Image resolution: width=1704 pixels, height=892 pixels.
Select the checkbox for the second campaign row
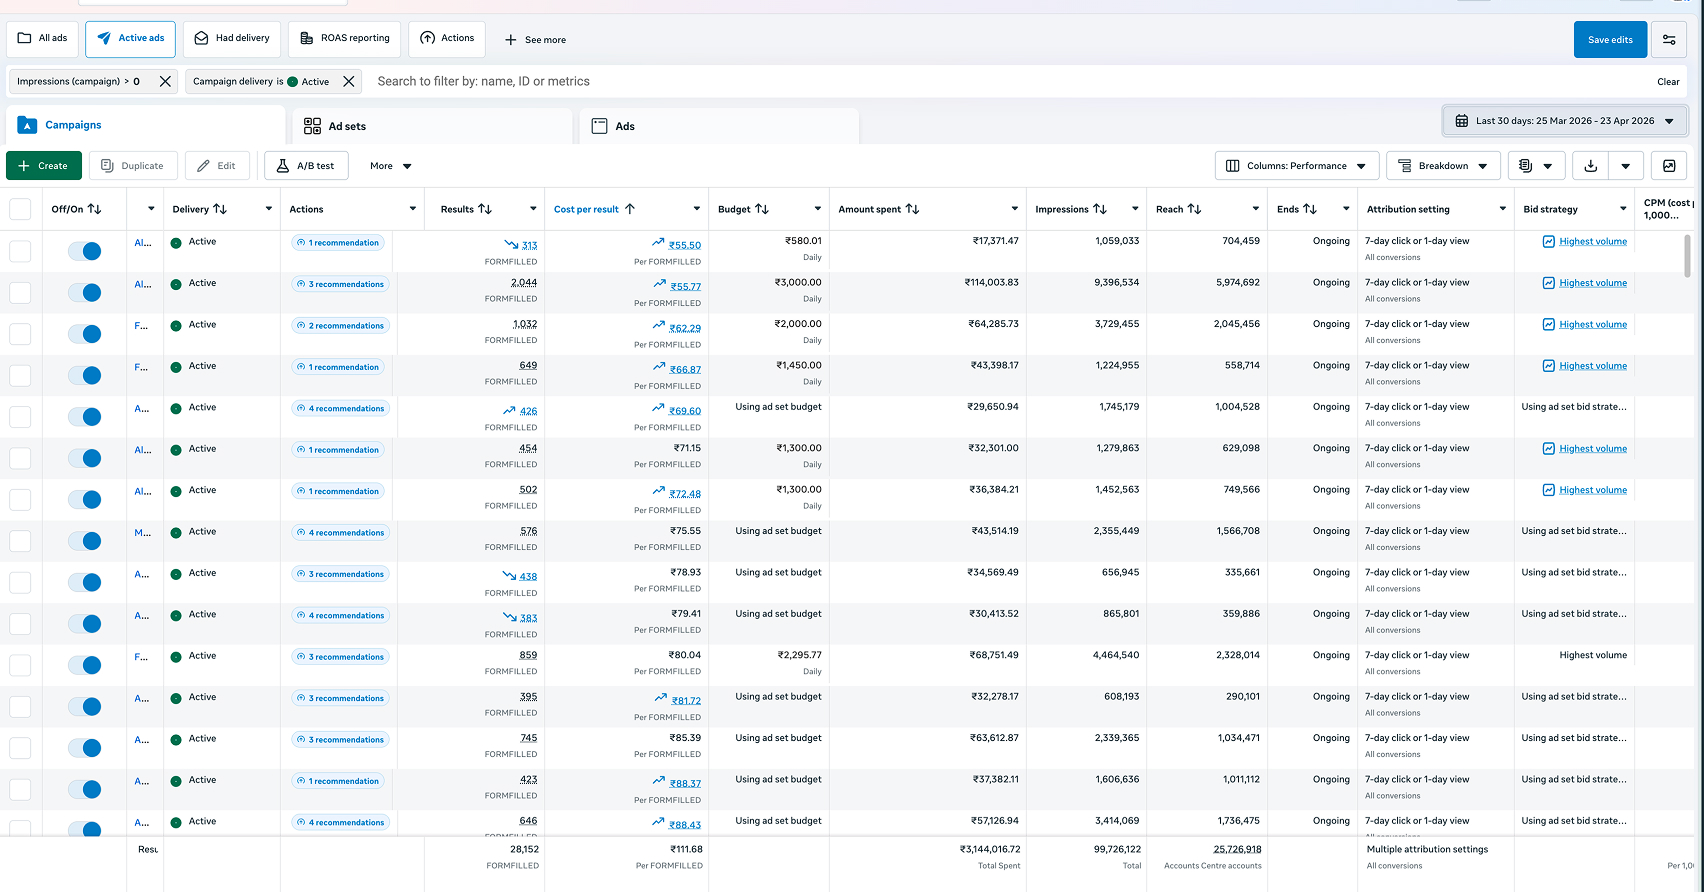pos(20,293)
